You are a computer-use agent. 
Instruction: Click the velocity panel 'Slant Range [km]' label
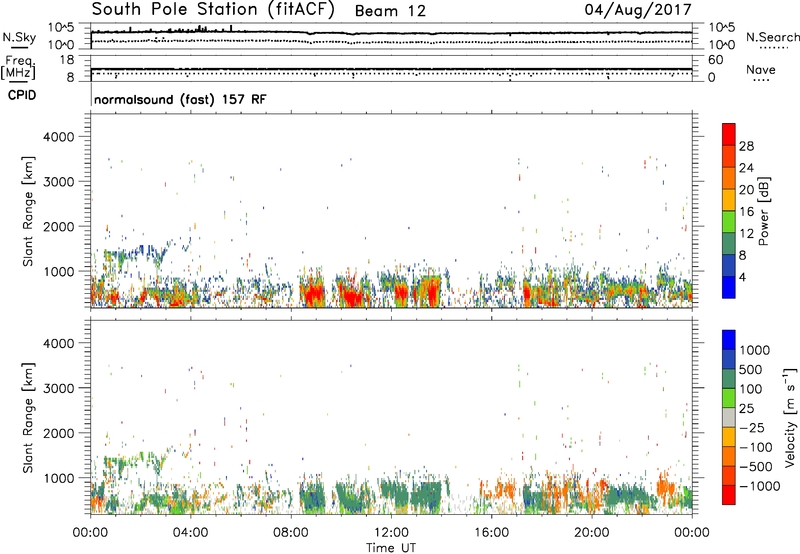coord(28,418)
